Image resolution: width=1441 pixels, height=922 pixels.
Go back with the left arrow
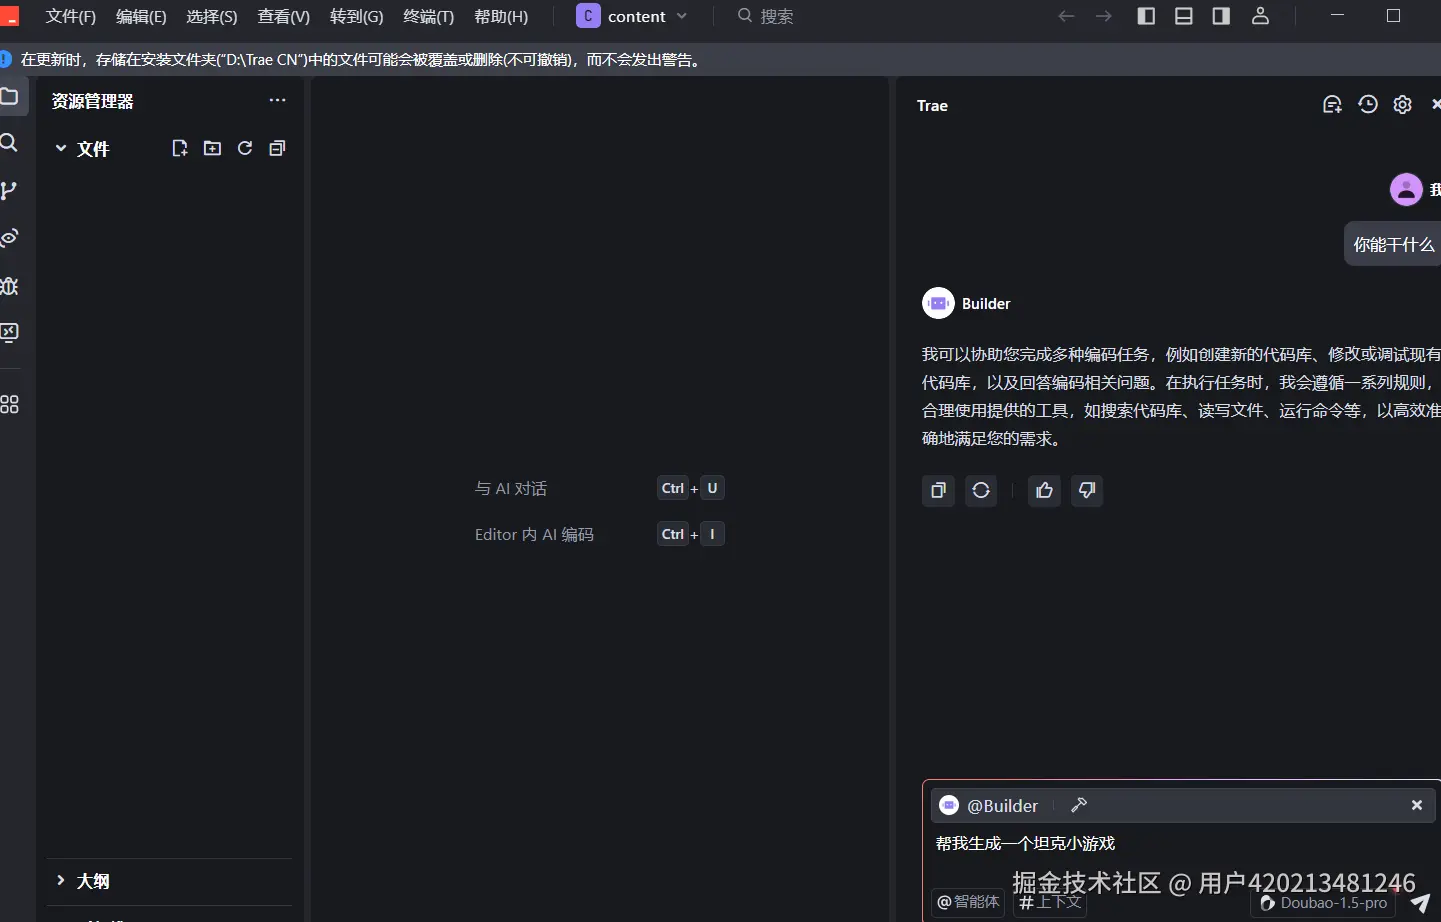[1067, 16]
